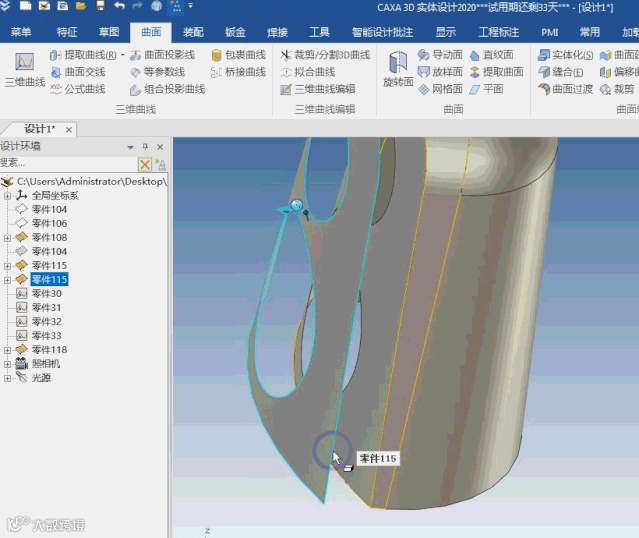Click the blue anchor handle on the surface
Image resolution: width=639 pixels, height=538 pixels.
click(296, 204)
